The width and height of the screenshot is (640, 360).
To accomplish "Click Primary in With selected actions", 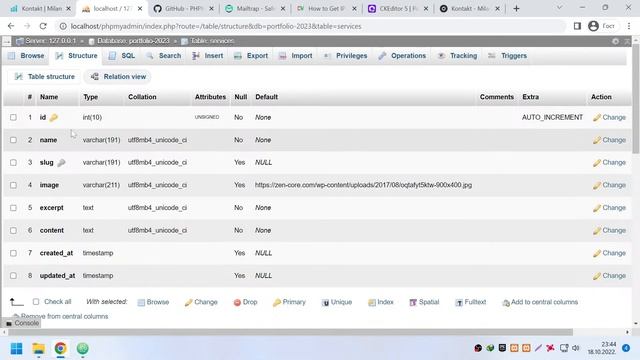I will 289,302.
